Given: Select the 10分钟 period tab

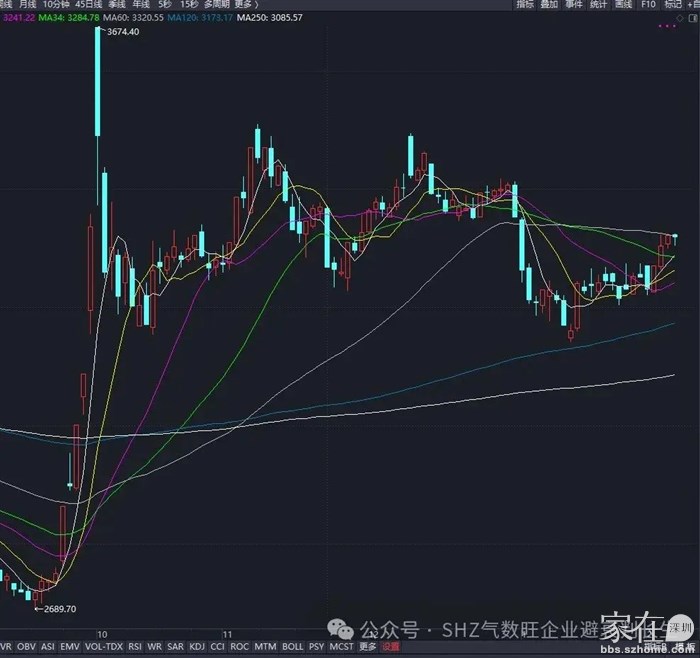Looking at the screenshot, I should coord(58,5).
